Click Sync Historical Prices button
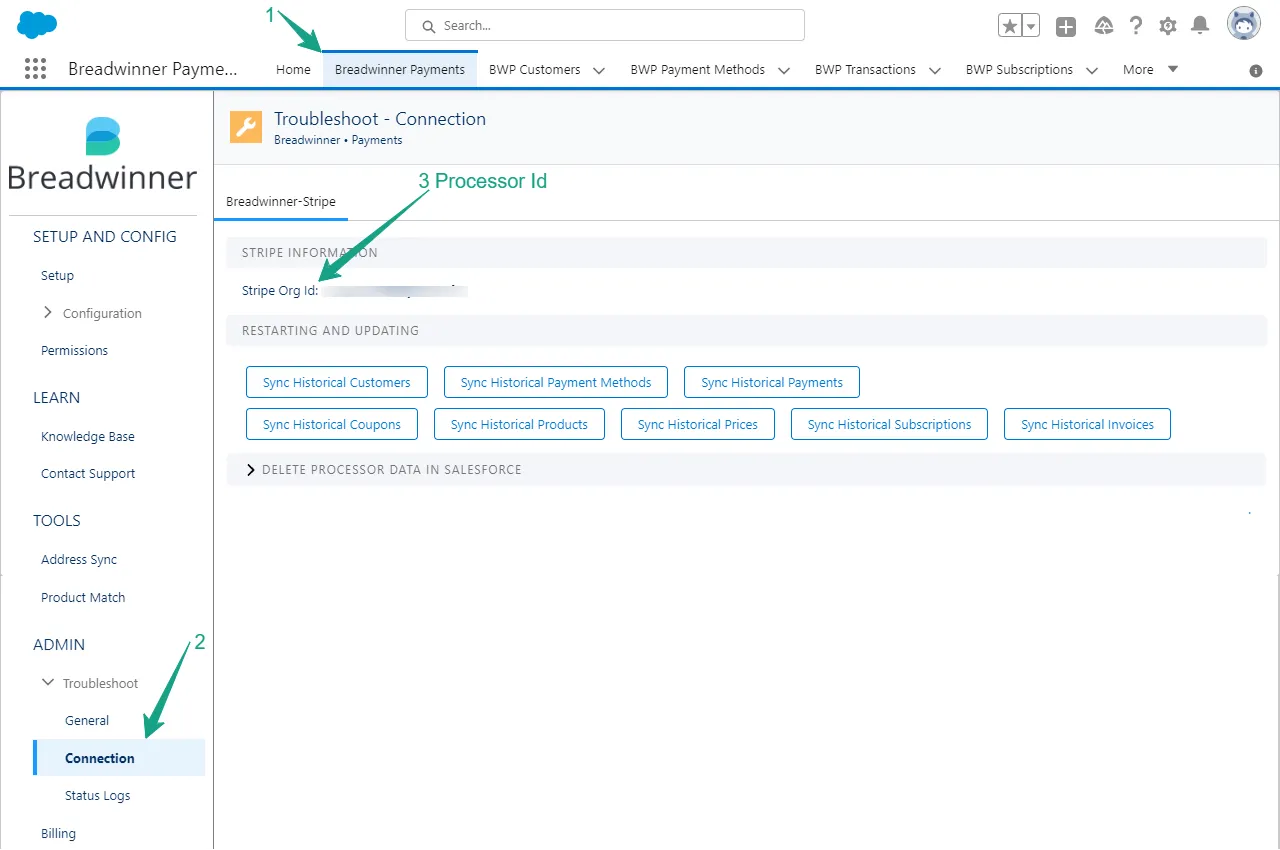The image size is (1280, 850). tap(698, 424)
